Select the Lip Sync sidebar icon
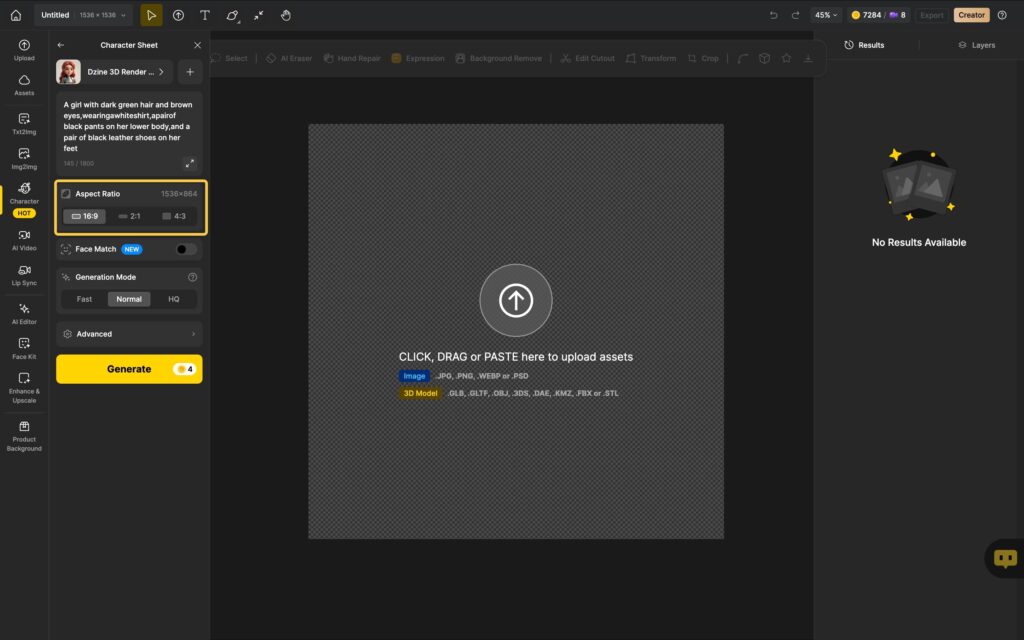This screenshot has width=1024, height=640. point(24,274)
